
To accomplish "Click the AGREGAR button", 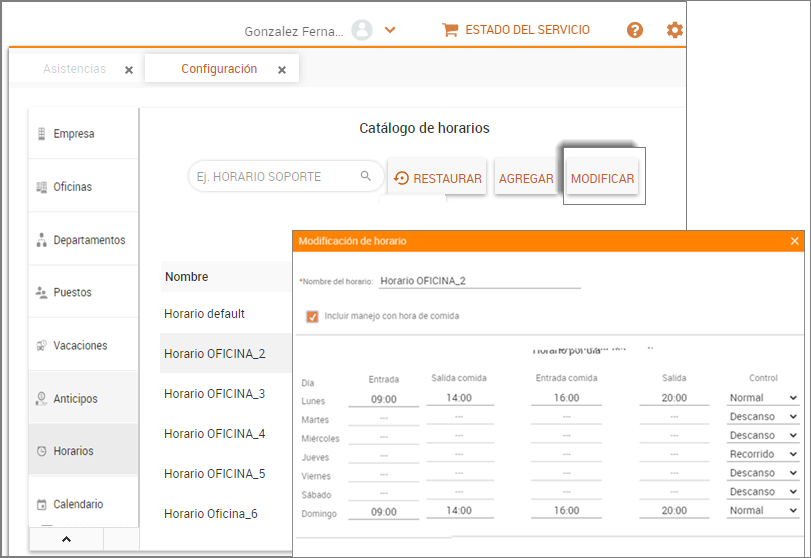I will 526,178.
